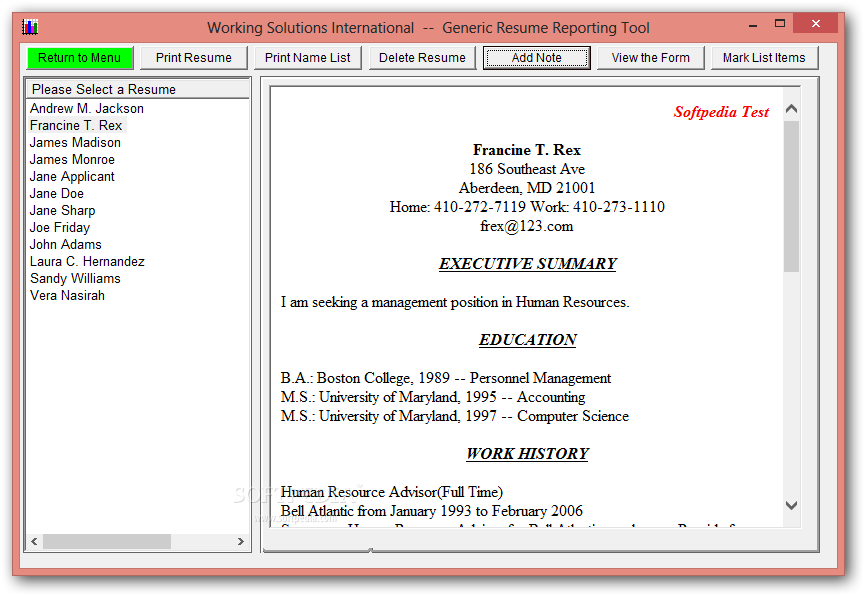Open View the Form
Viewport: 865px width, 596px height.
point(651,58)
